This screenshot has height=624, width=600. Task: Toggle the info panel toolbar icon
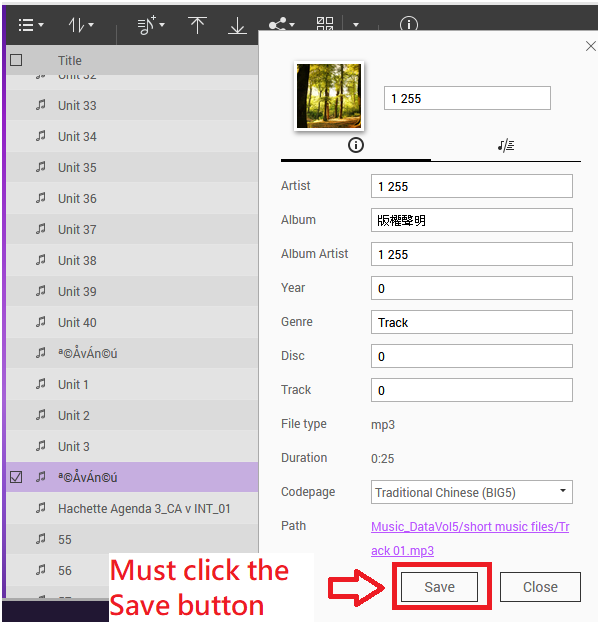tap(409, 24)
